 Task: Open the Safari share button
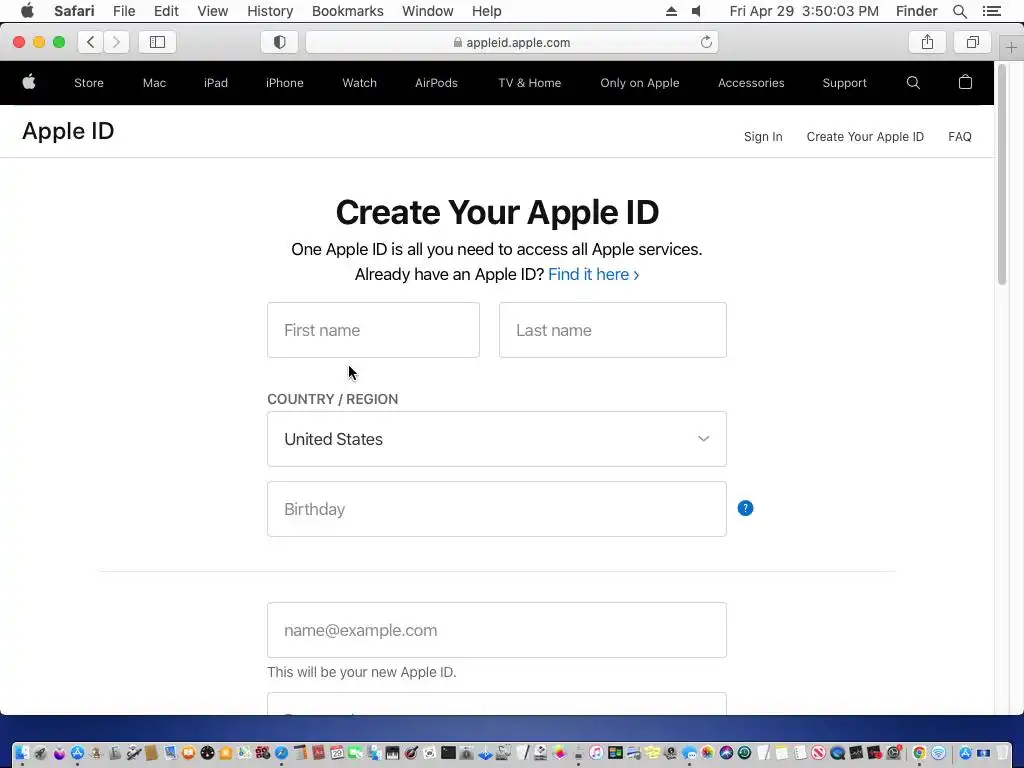[927, 42]
